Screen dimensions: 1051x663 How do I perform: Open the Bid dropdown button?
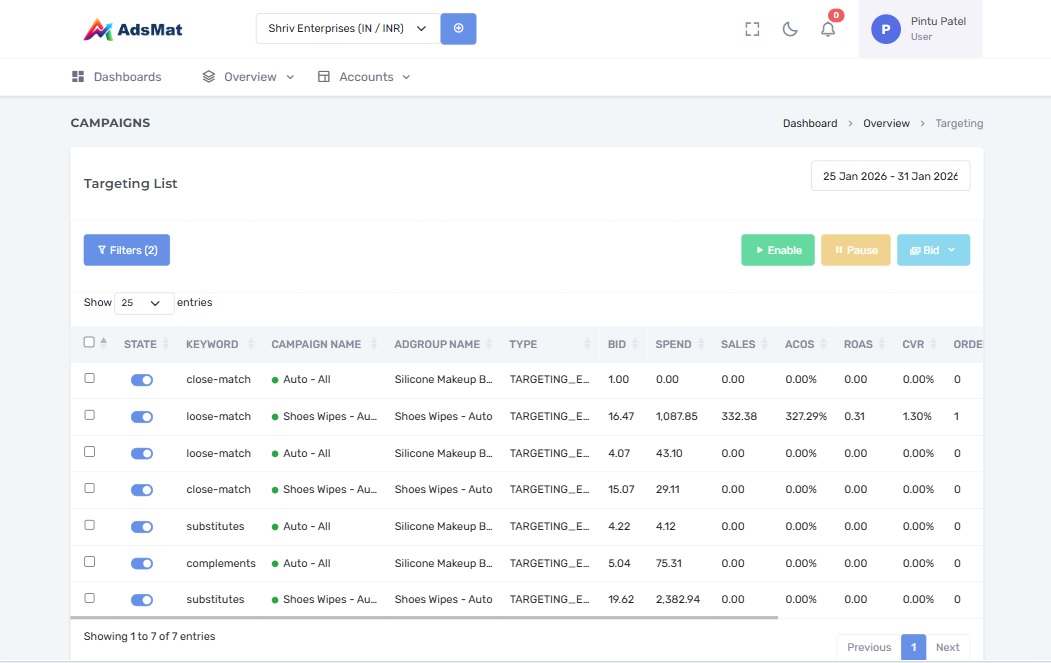(x=933, y=250)
